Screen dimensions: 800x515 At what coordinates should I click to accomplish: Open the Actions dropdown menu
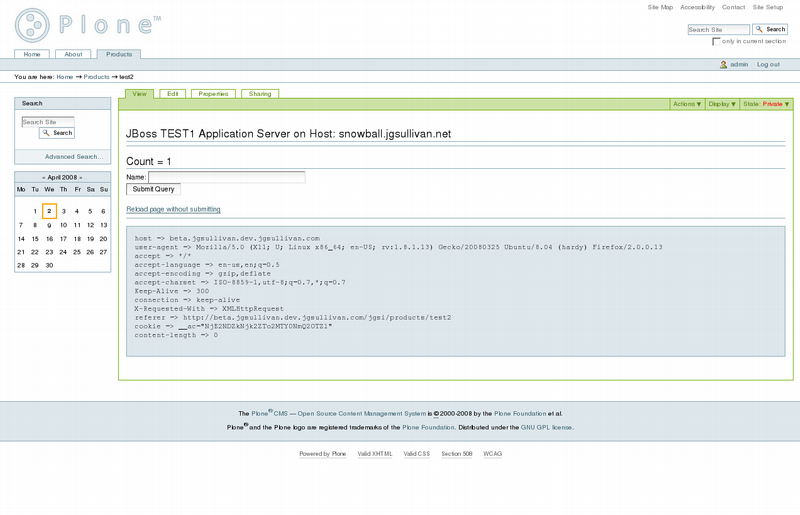coord(687,104)
